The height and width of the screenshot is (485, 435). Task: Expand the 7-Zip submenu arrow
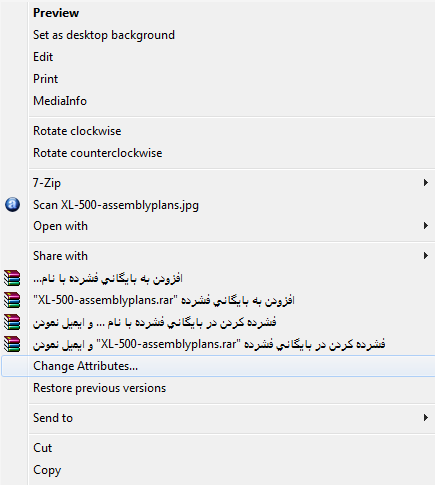(426, 183)
